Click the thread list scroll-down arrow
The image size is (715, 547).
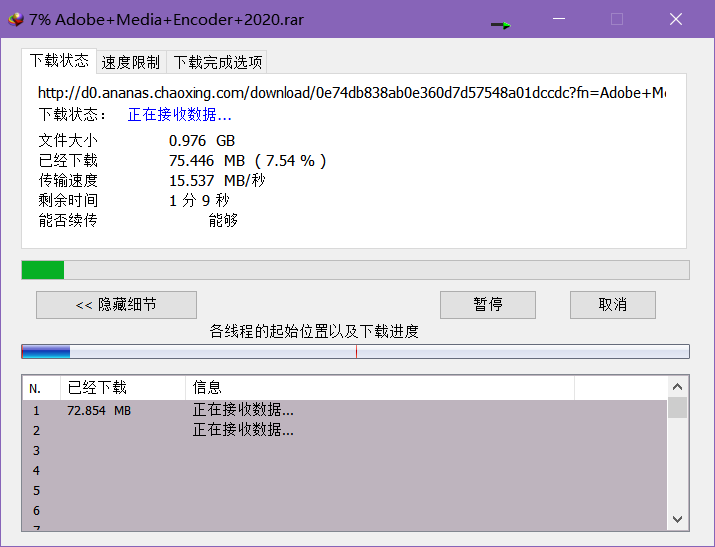[678, 519]
